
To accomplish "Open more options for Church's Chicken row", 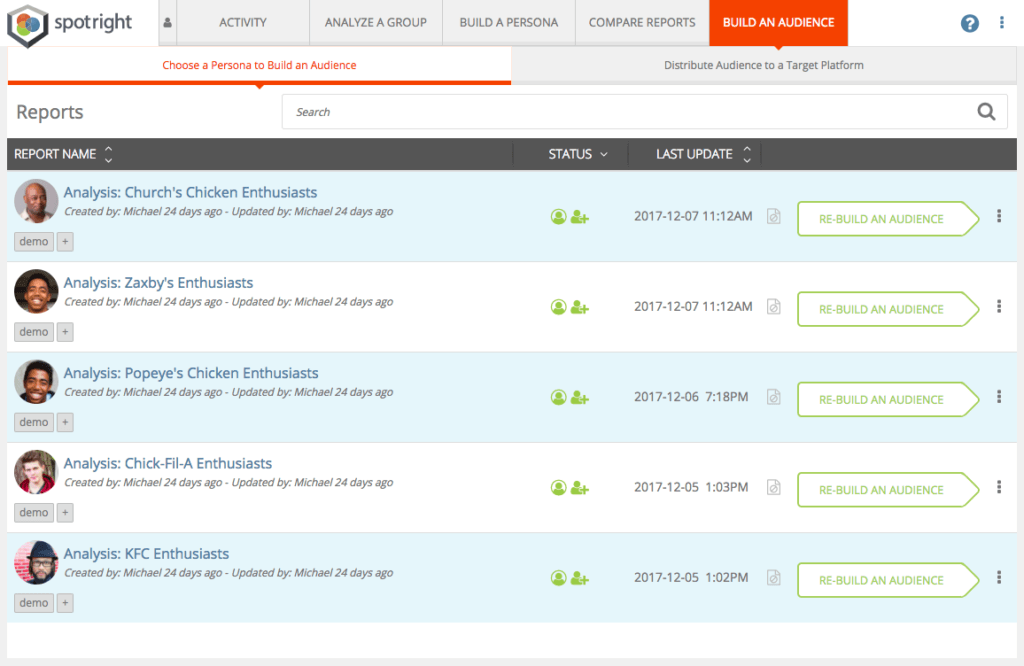I will coord(999,216).
